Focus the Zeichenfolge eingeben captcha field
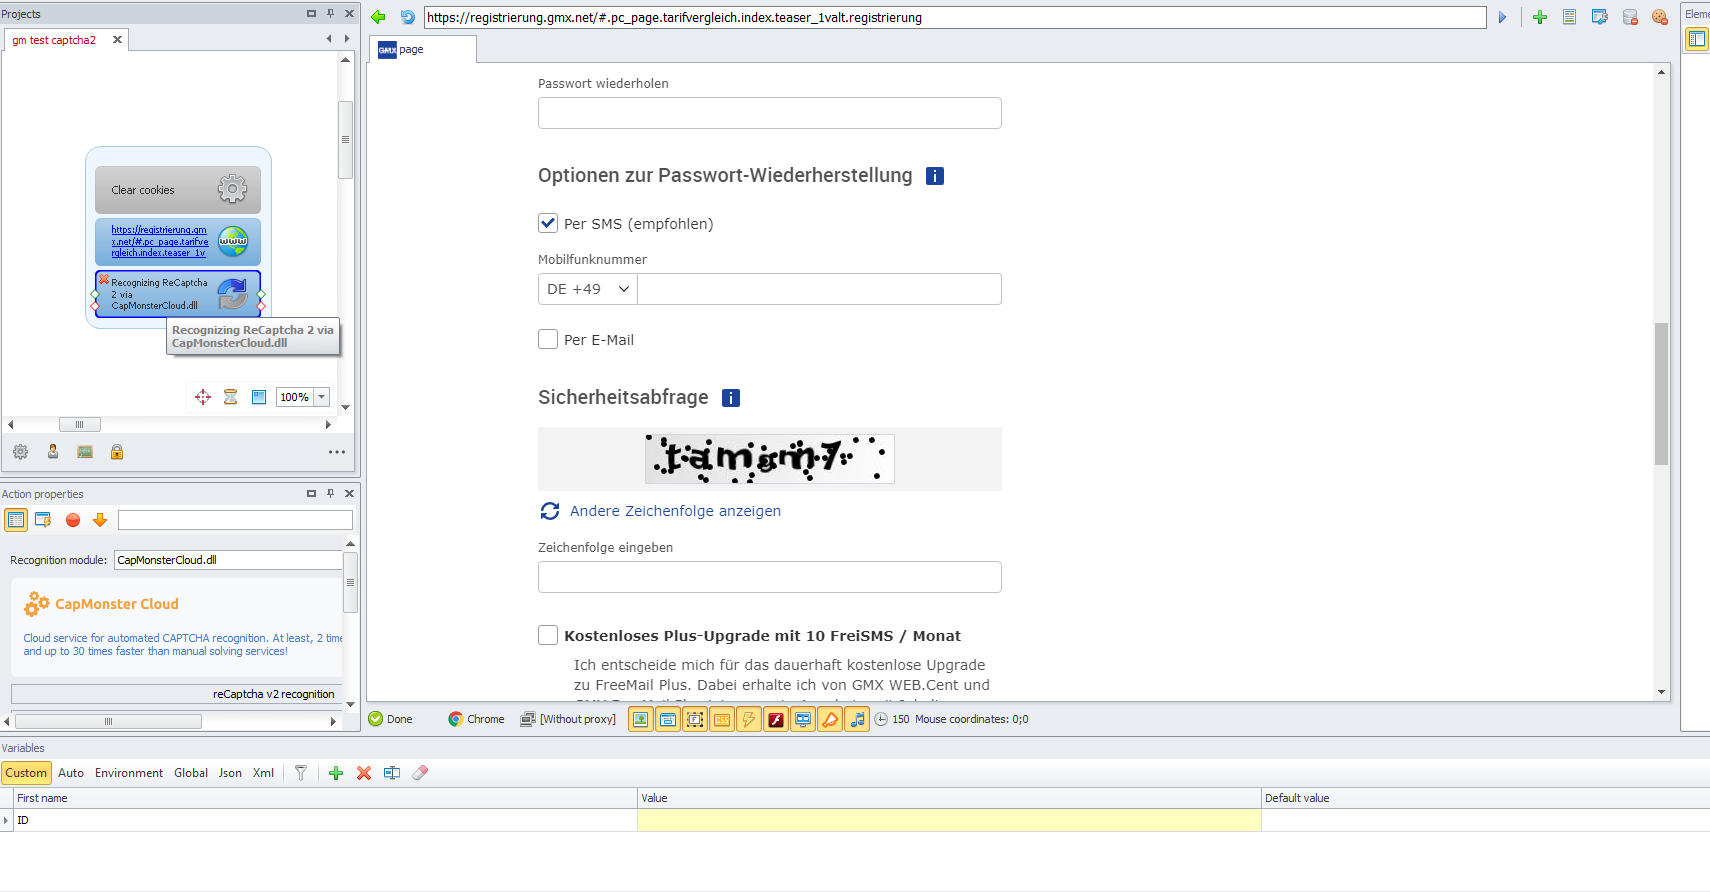Image resolution: width=1710 pixels, height=892 pixels. tap(770, 577)
